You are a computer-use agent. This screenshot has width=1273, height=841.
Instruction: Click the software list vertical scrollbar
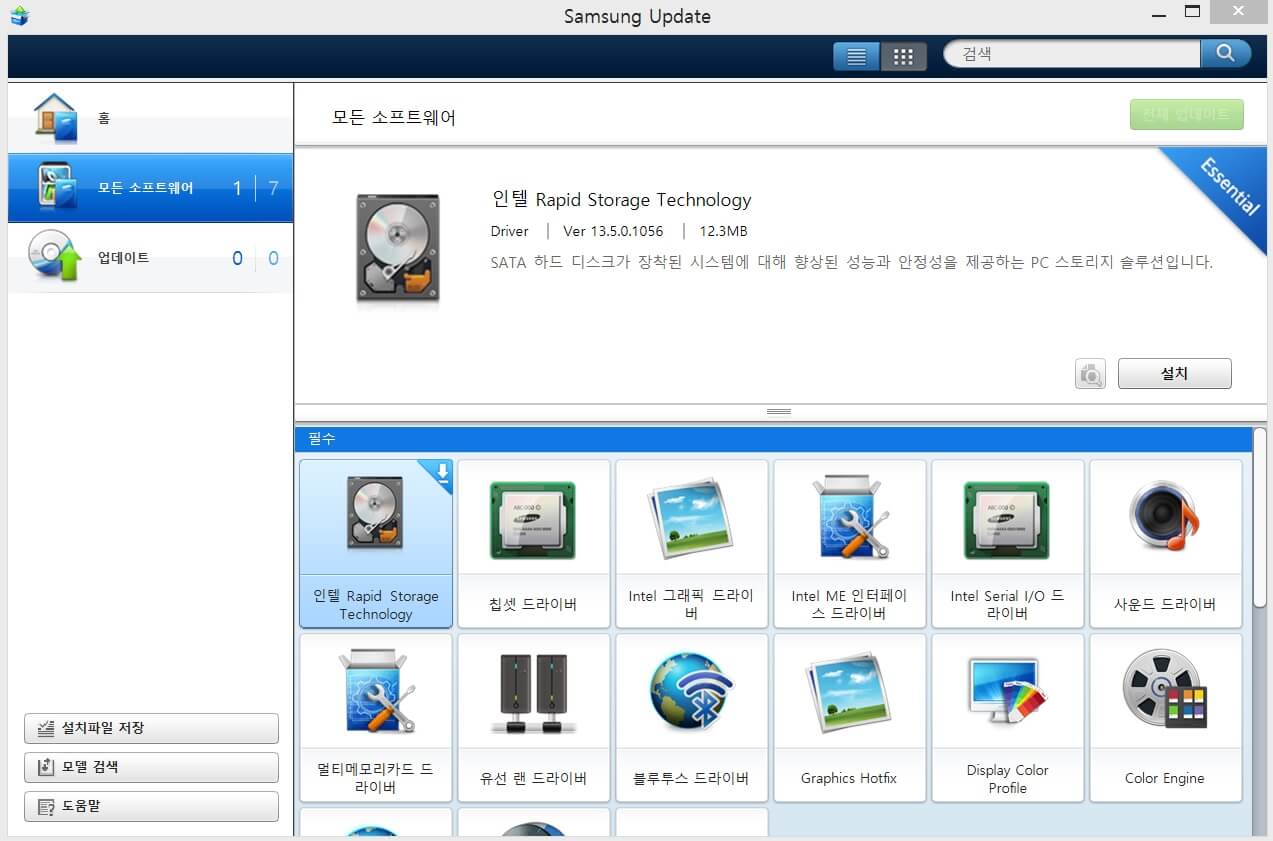click(1259, 520)
